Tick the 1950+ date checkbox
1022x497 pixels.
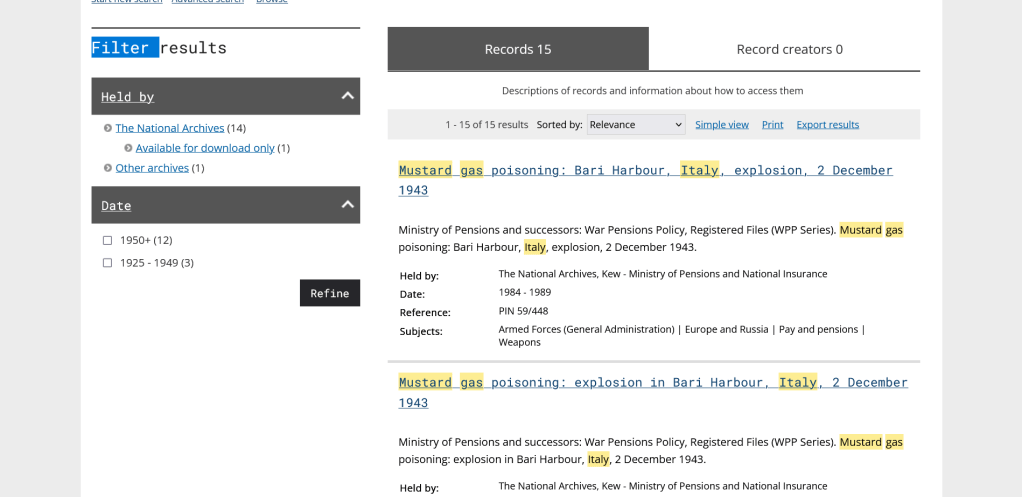[x=108, y=240]
